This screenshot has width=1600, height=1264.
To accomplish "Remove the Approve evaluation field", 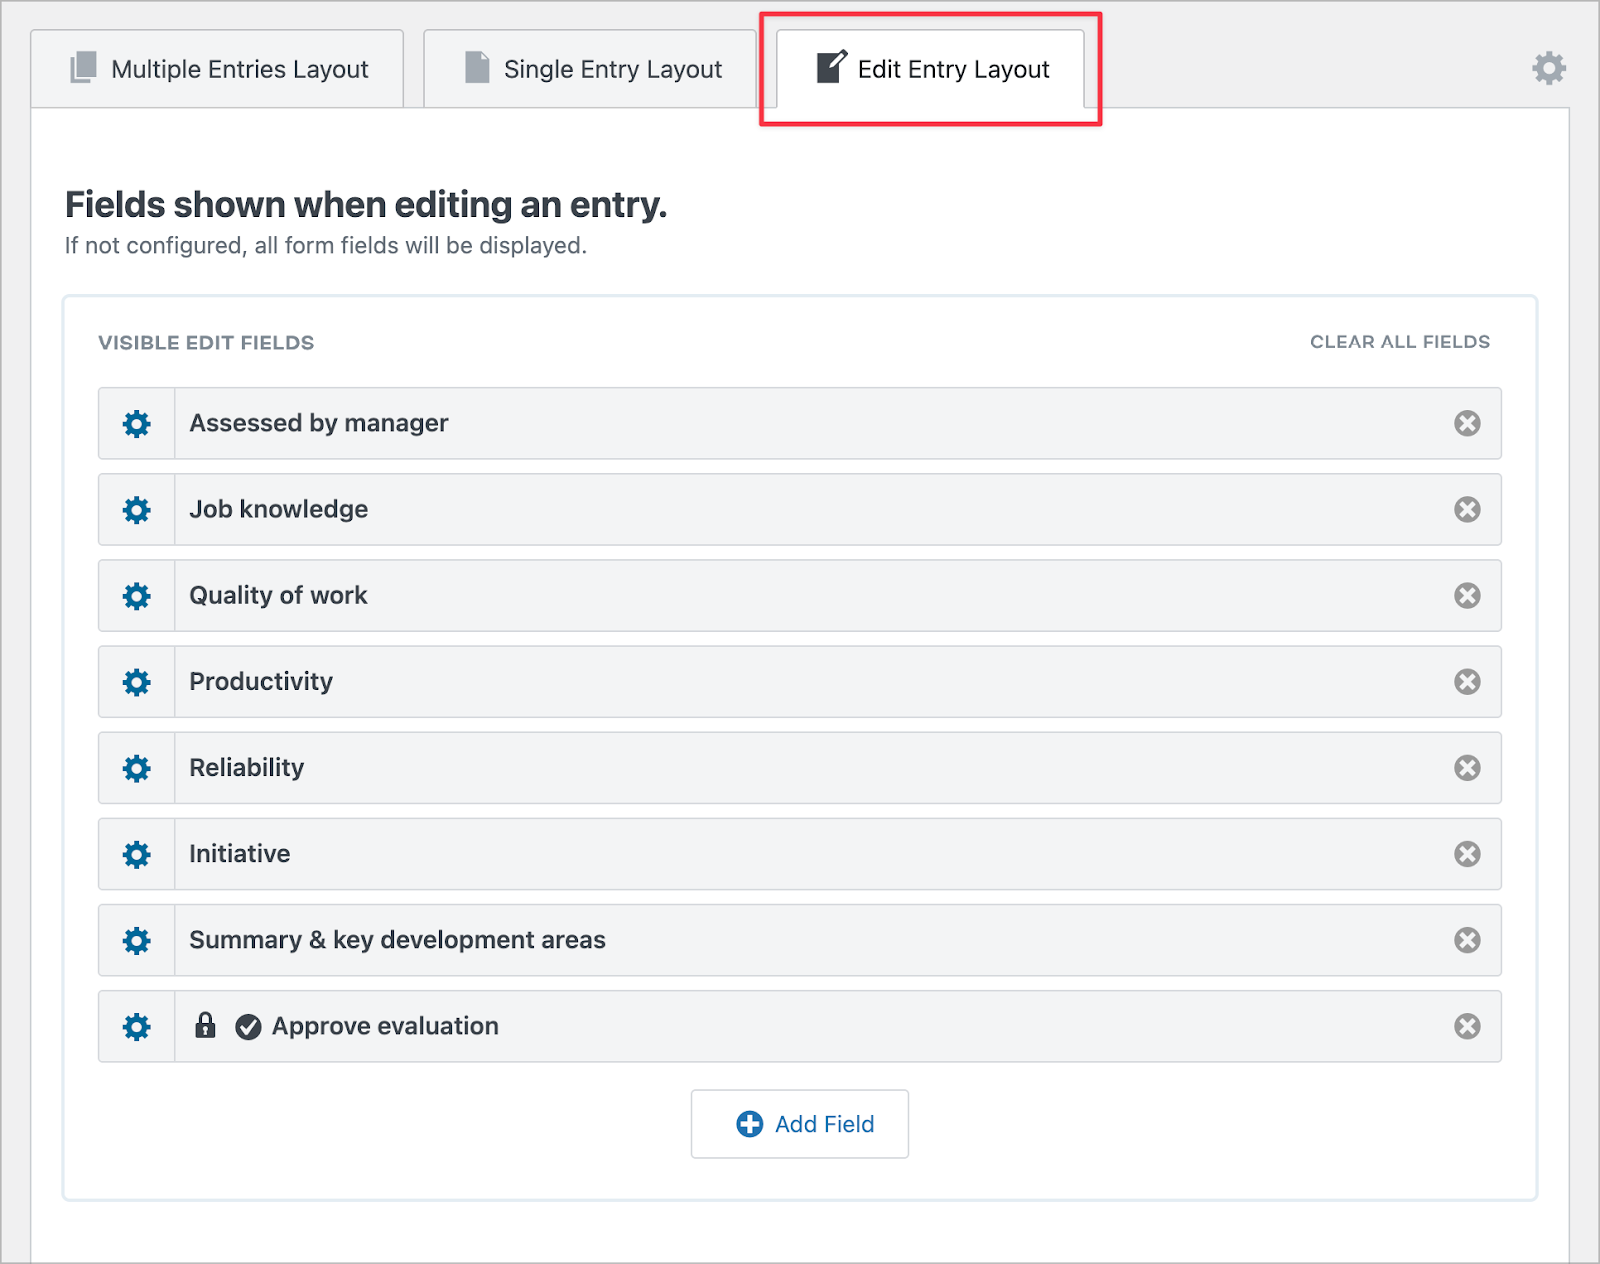I will coord(1467,1026).
